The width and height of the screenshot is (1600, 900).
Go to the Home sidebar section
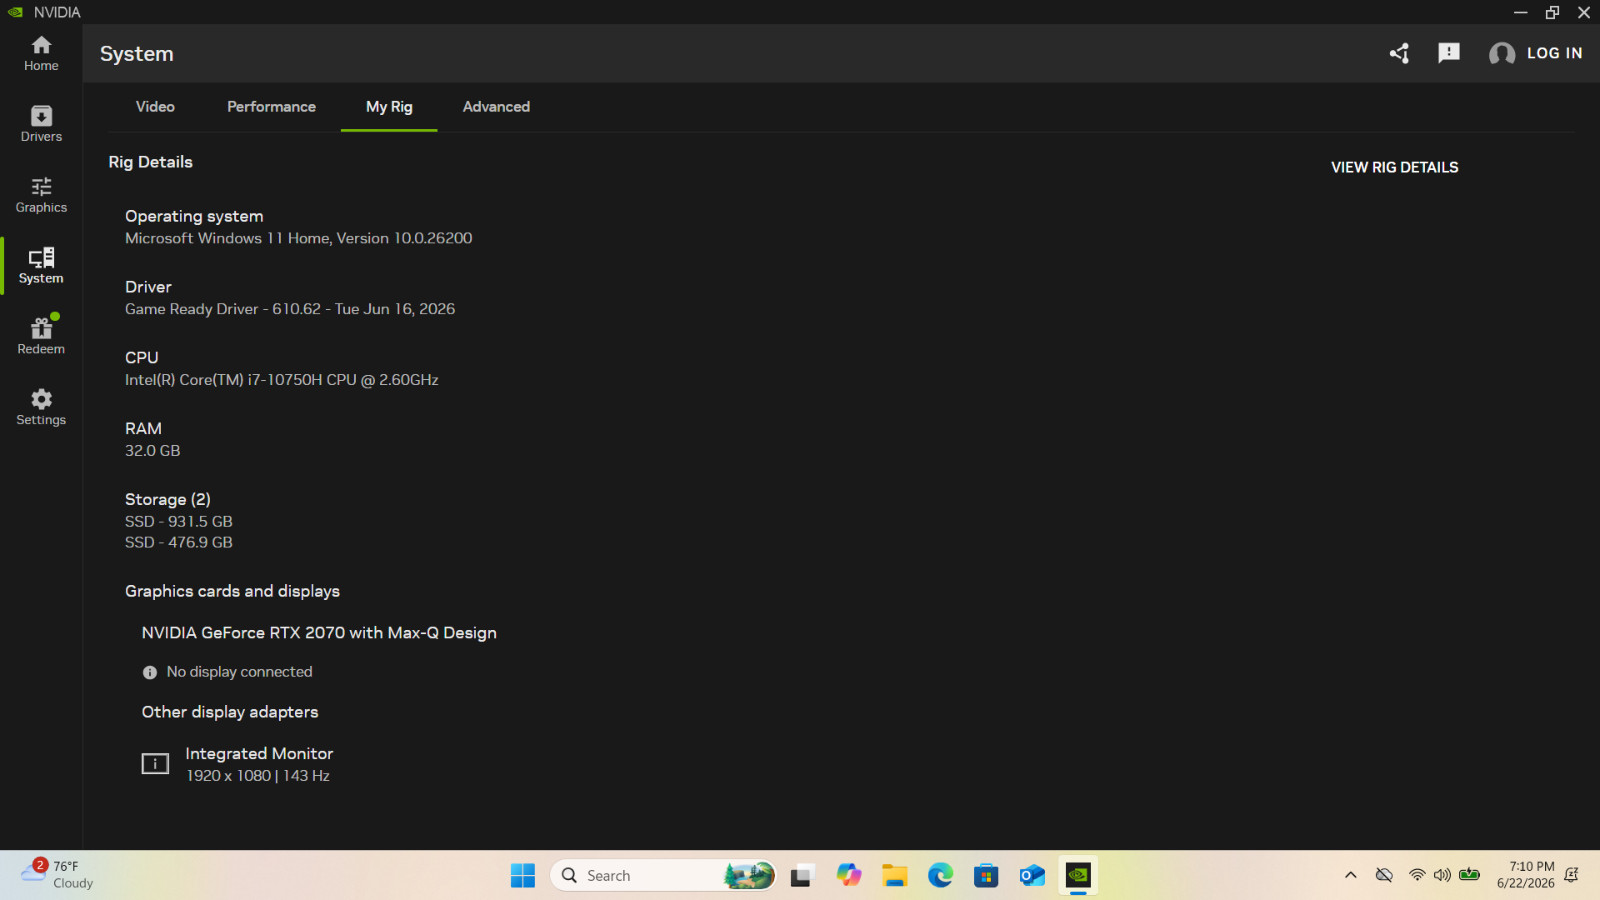point(41,54)
